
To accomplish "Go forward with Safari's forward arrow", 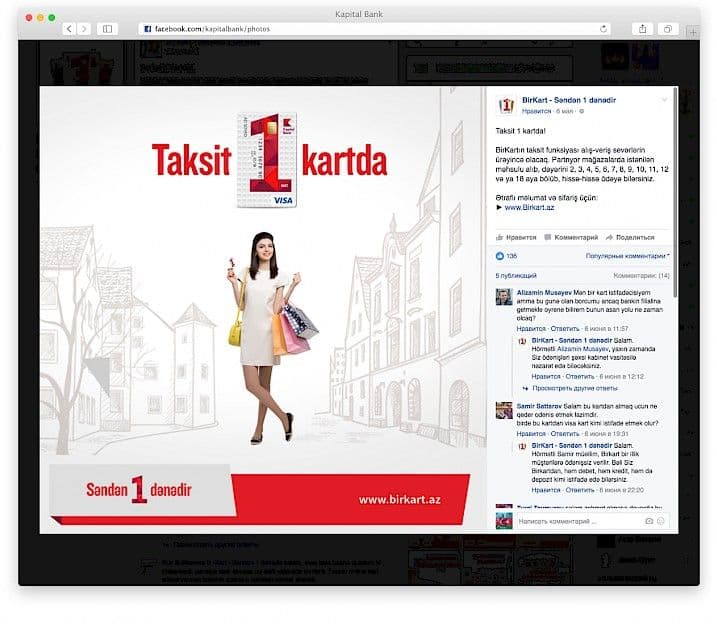I will 84,29.
